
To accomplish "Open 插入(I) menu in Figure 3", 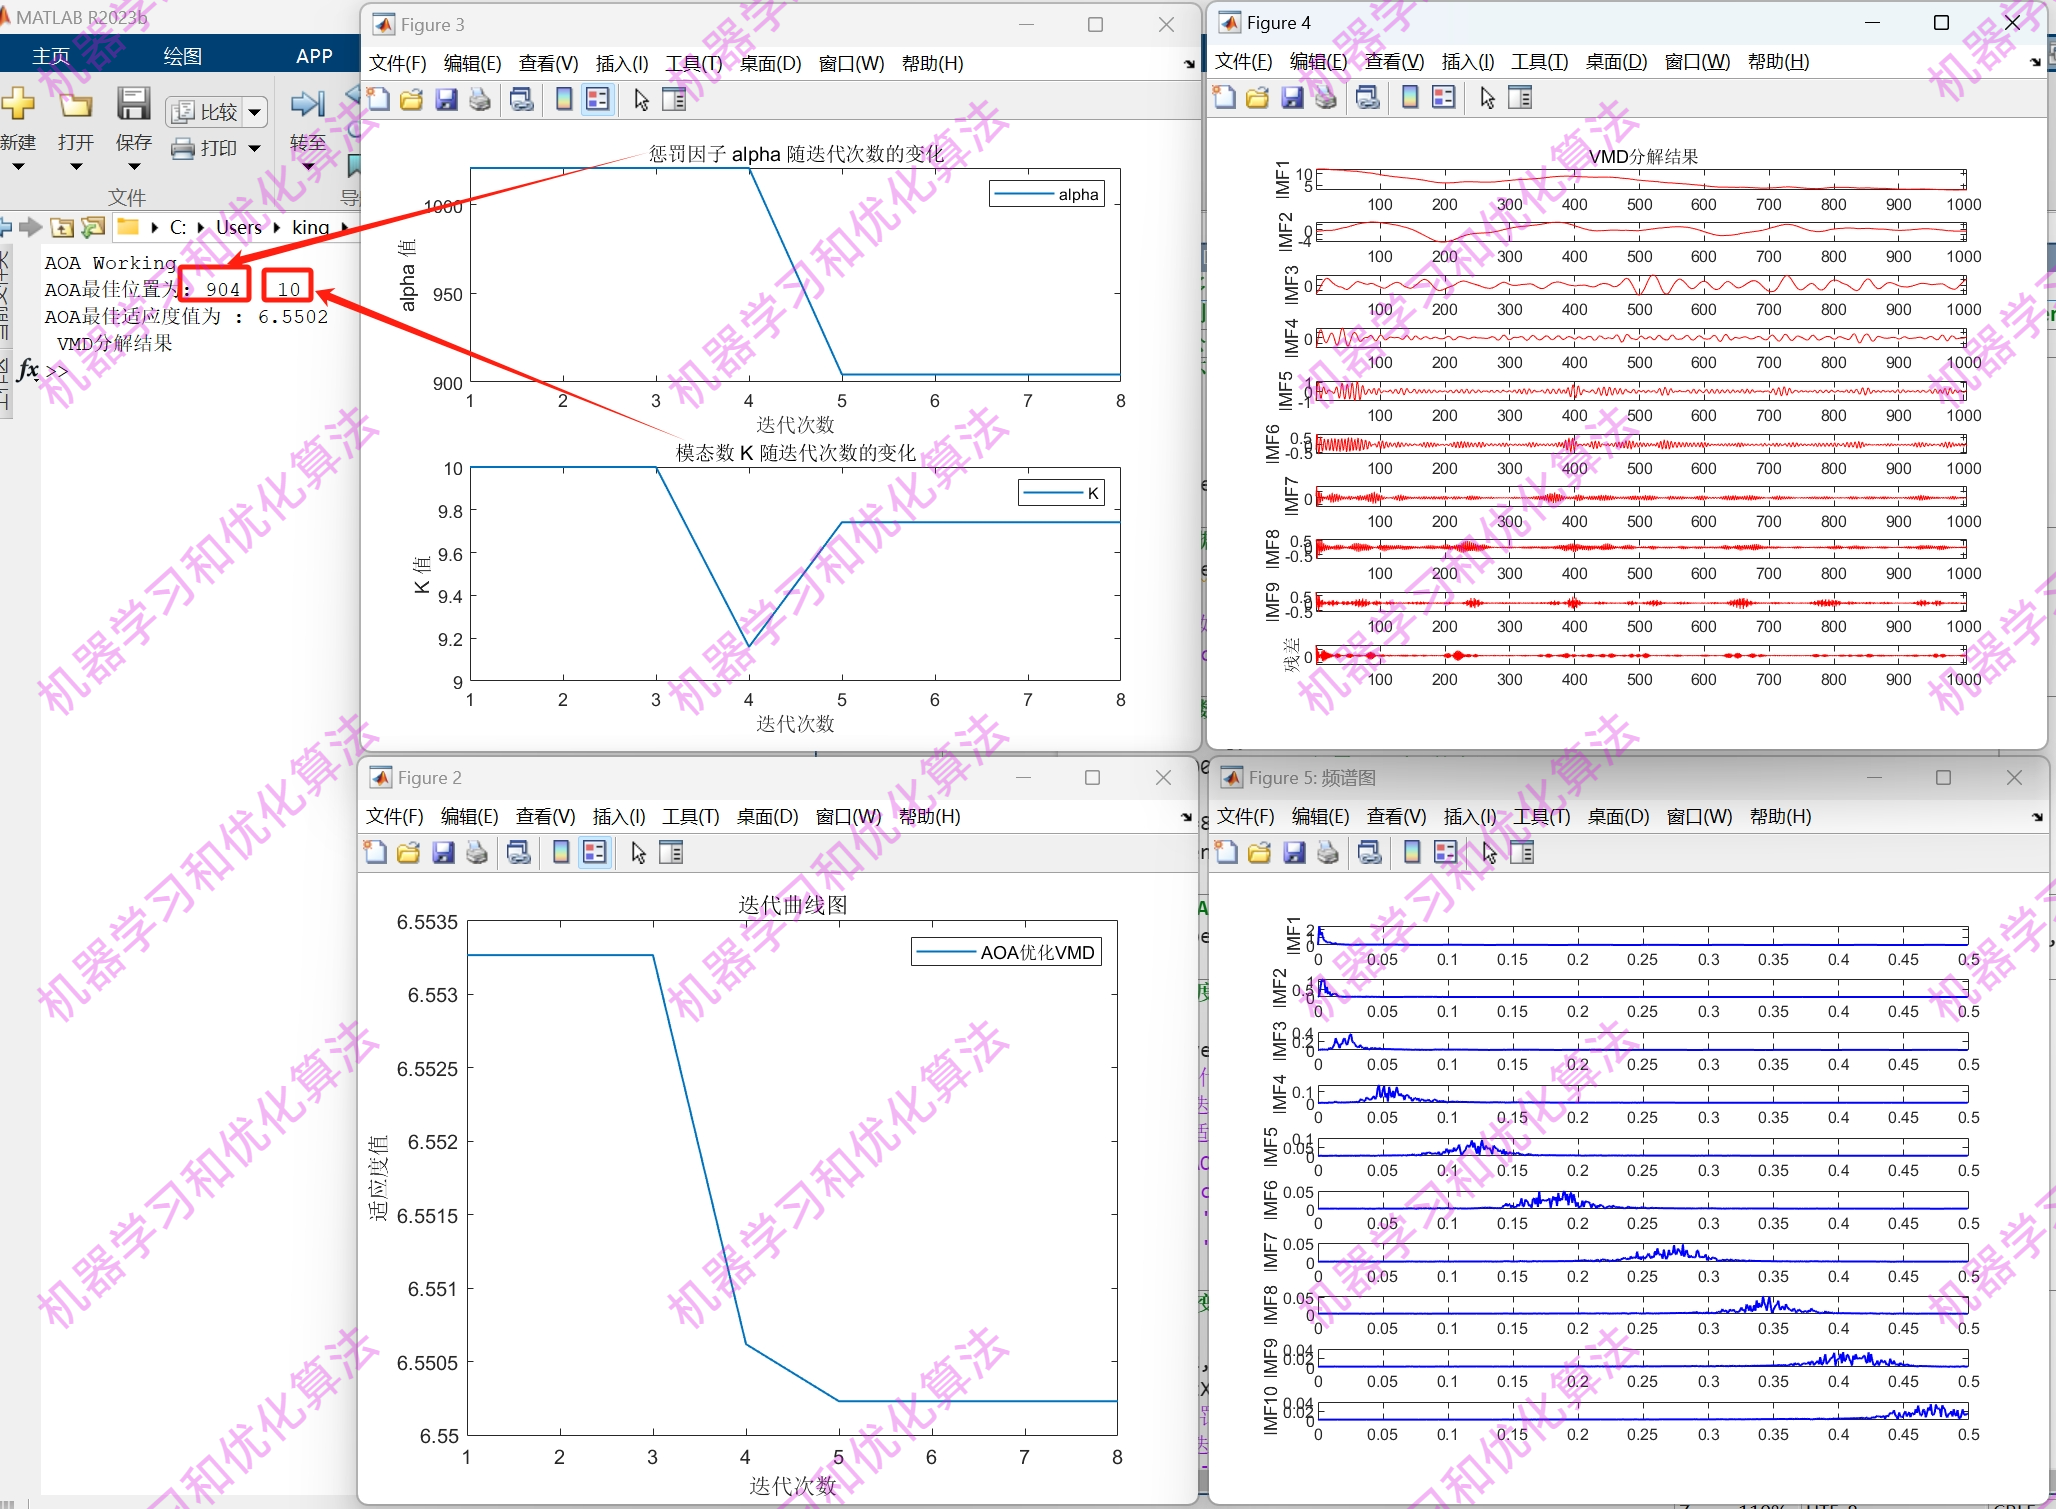I will 621,64.
